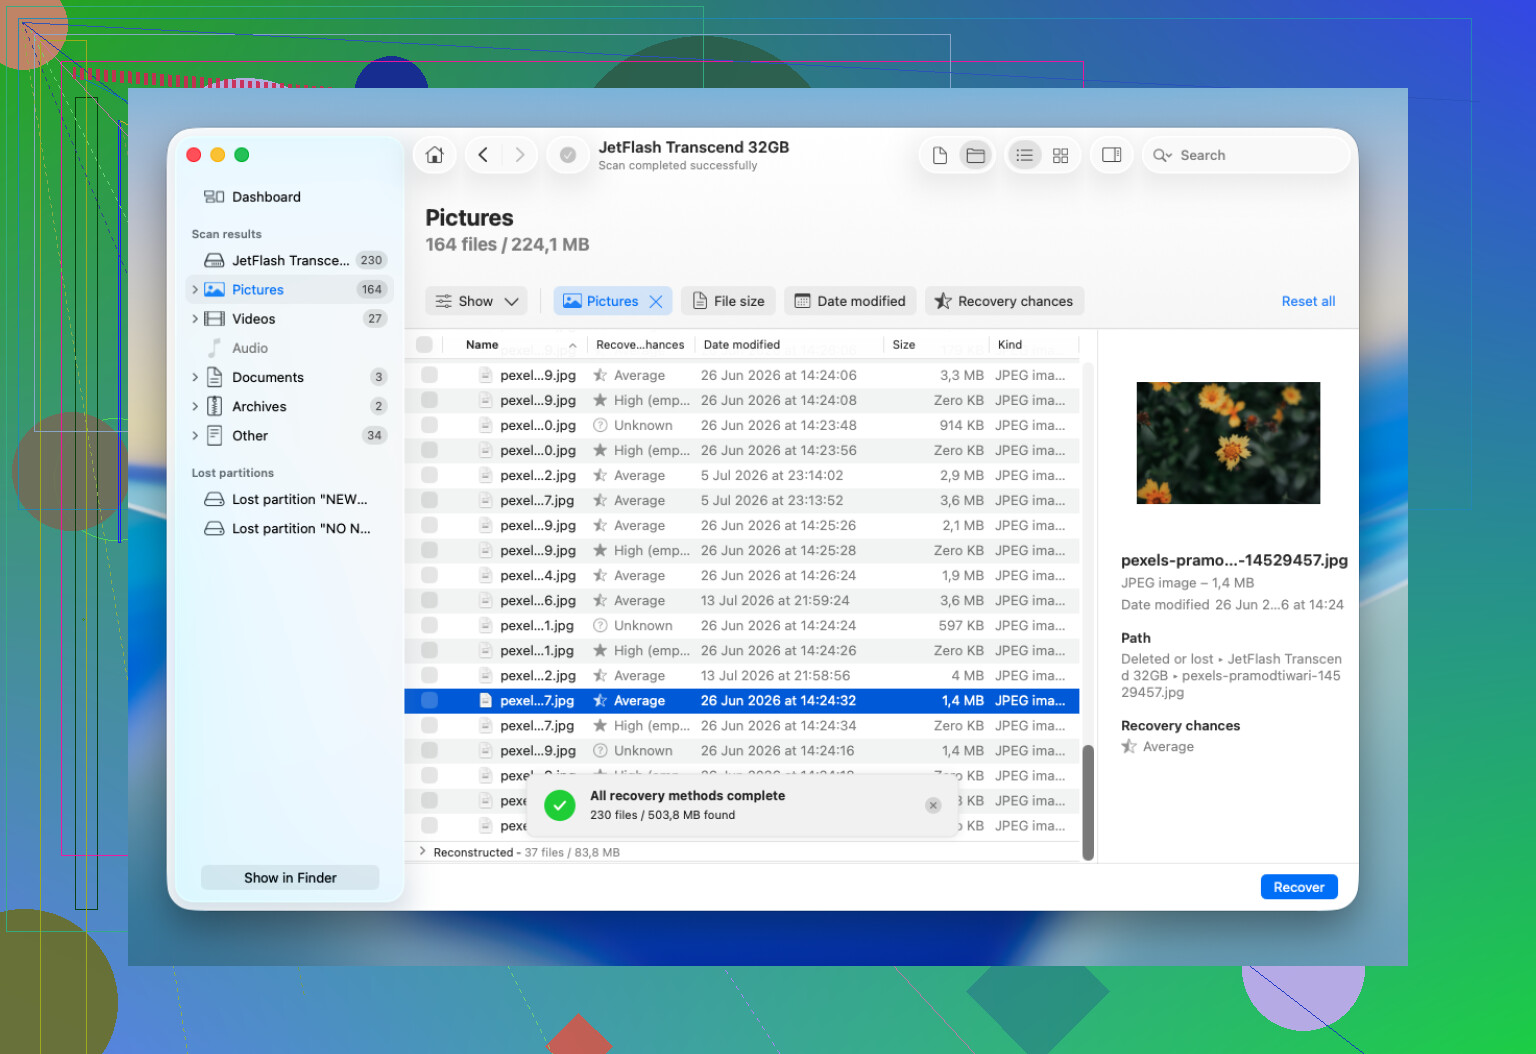
Task: Check the first pexel...9.jpg file checkbox
Action: [x=429, y=375]
